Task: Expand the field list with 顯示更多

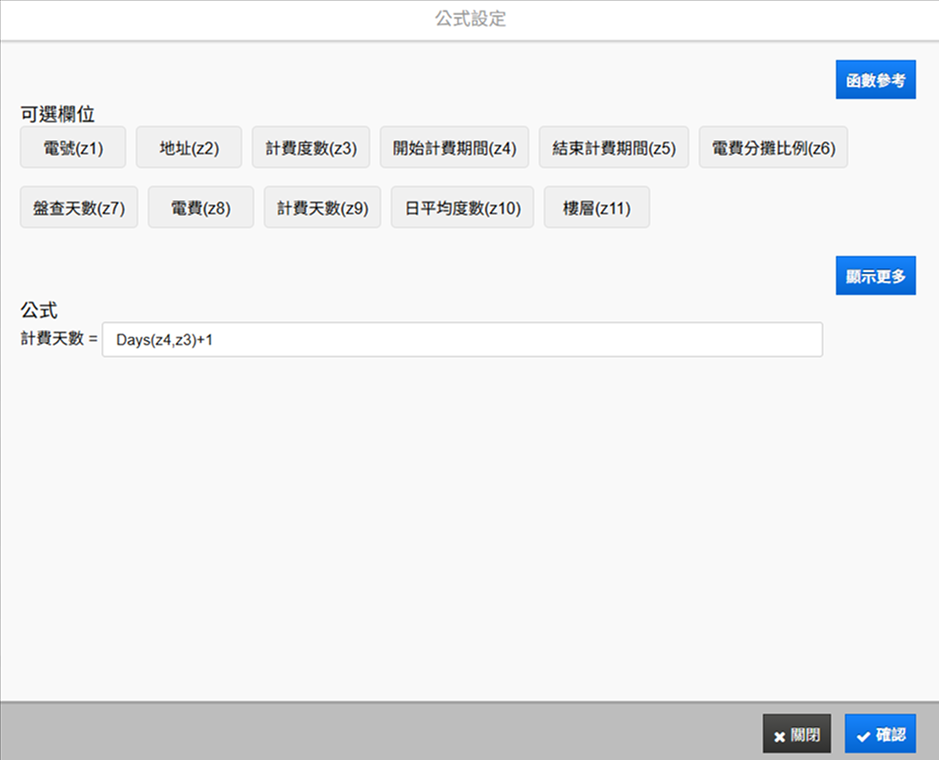Action: click(x=875, y=277)
